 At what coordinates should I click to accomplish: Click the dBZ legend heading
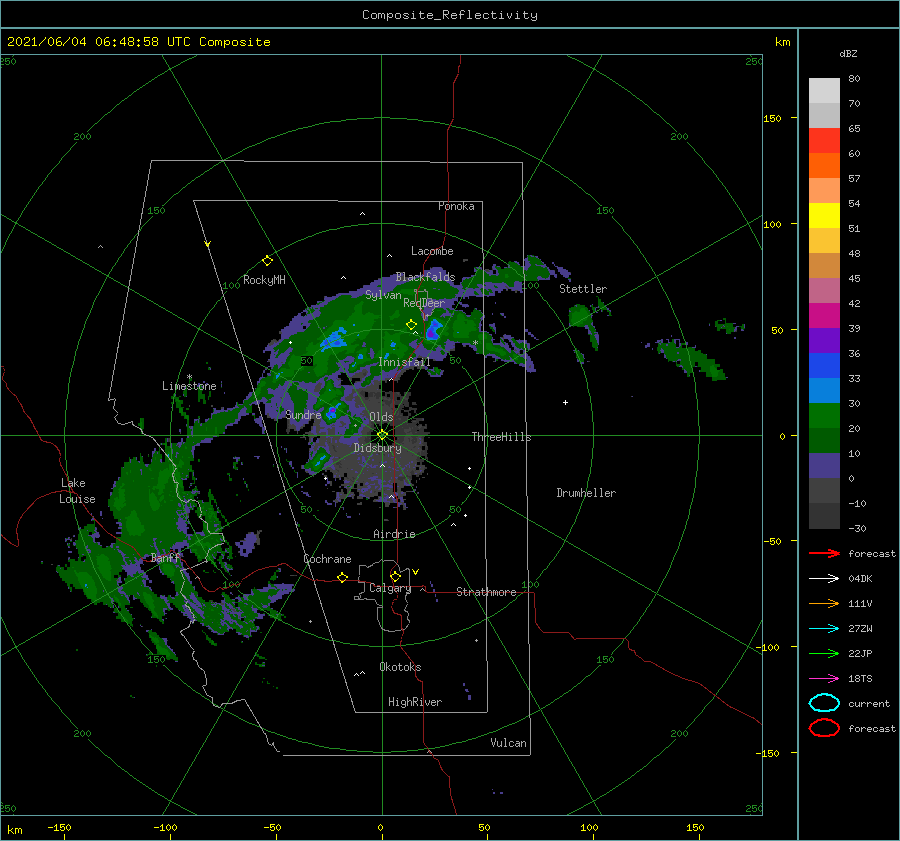coord(848,53)
